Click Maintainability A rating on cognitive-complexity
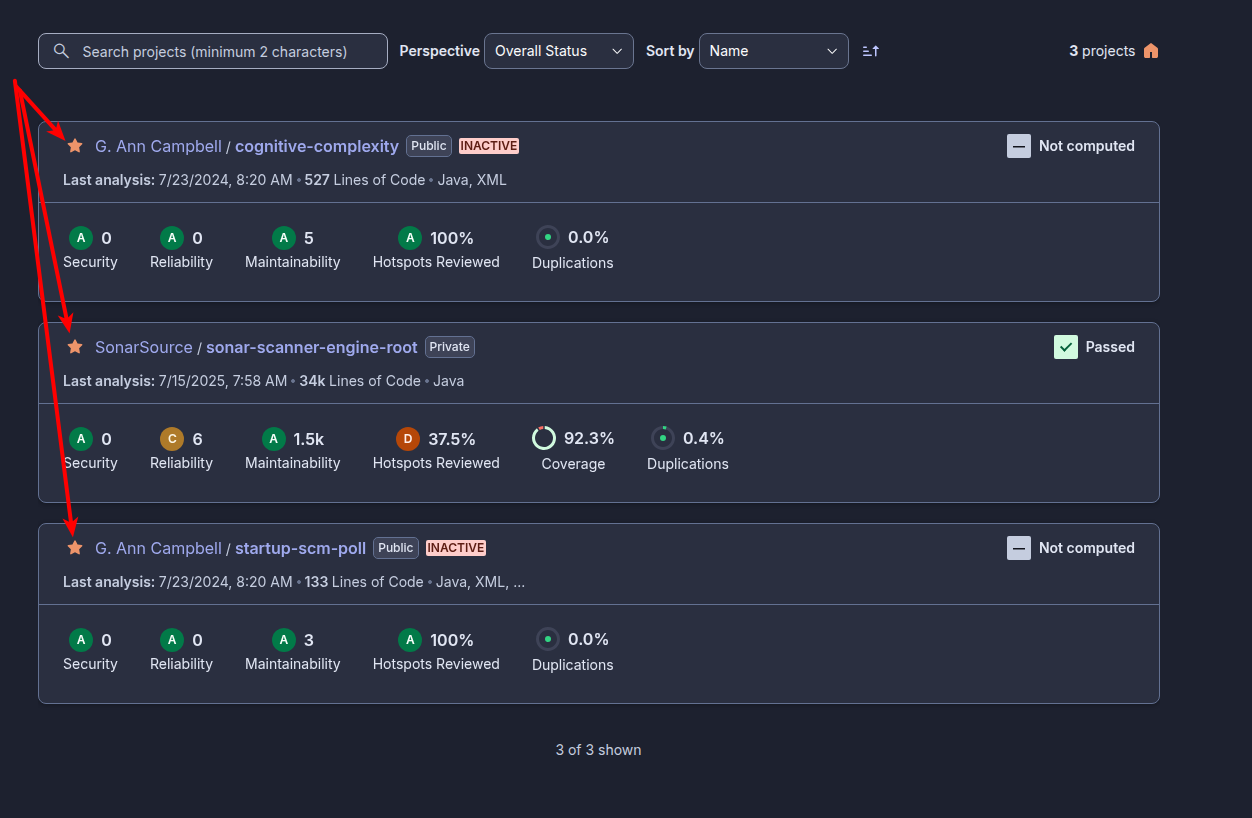Image resolution: width=1252 pixels, height=818 pixels. tap(284, 238)
